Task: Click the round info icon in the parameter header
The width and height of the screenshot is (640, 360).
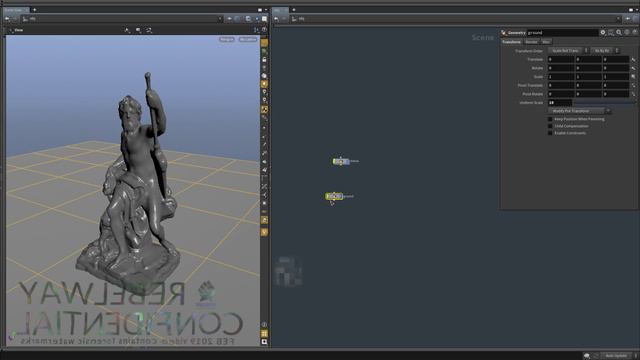Action: pos(627,32)
